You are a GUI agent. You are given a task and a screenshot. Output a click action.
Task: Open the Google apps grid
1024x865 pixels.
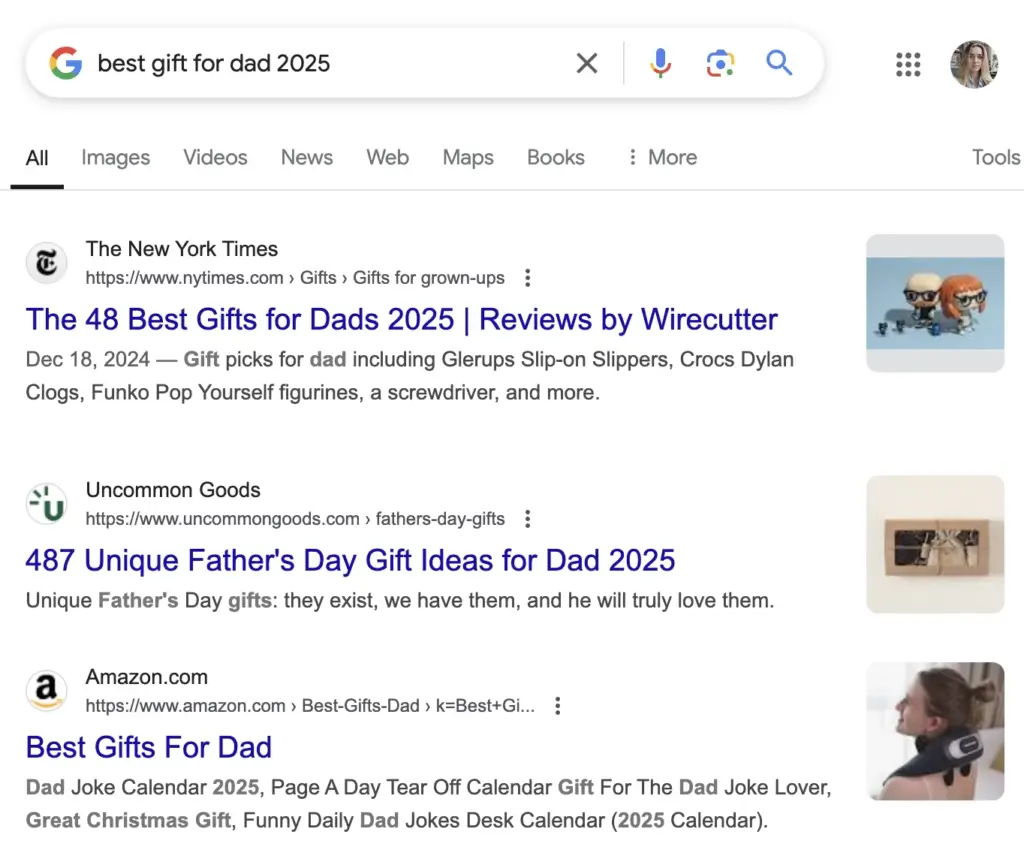click(x=908, y=64)
